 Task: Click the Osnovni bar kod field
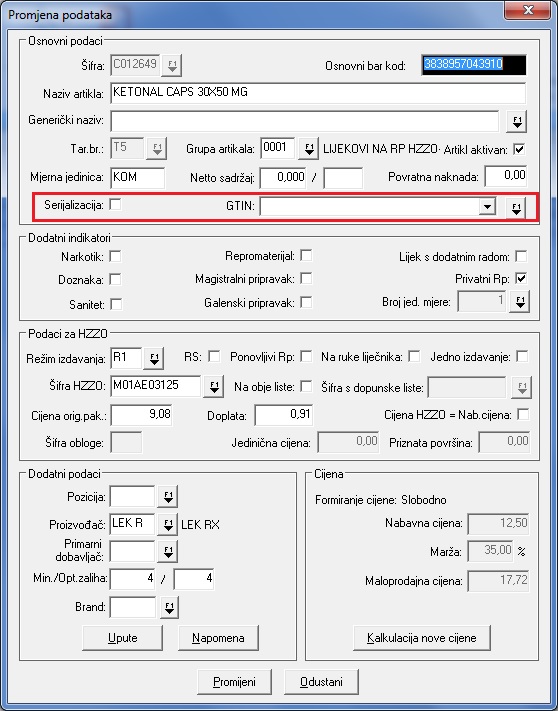coord(474,65)
